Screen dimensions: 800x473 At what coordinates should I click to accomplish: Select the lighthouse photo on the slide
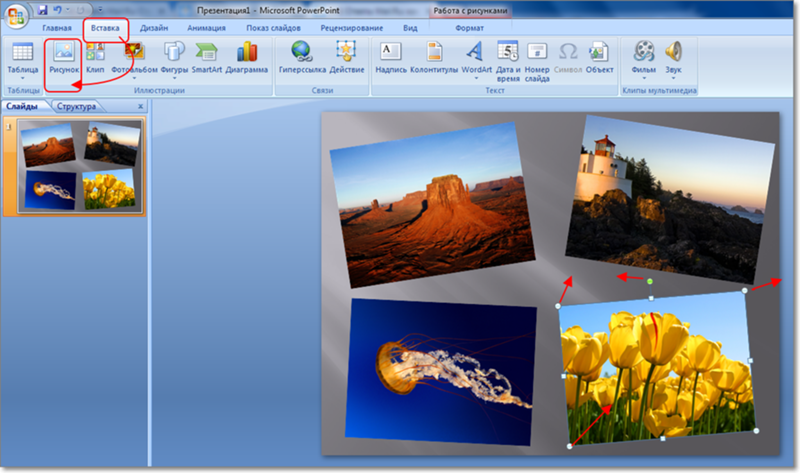(x=669, y=199)
